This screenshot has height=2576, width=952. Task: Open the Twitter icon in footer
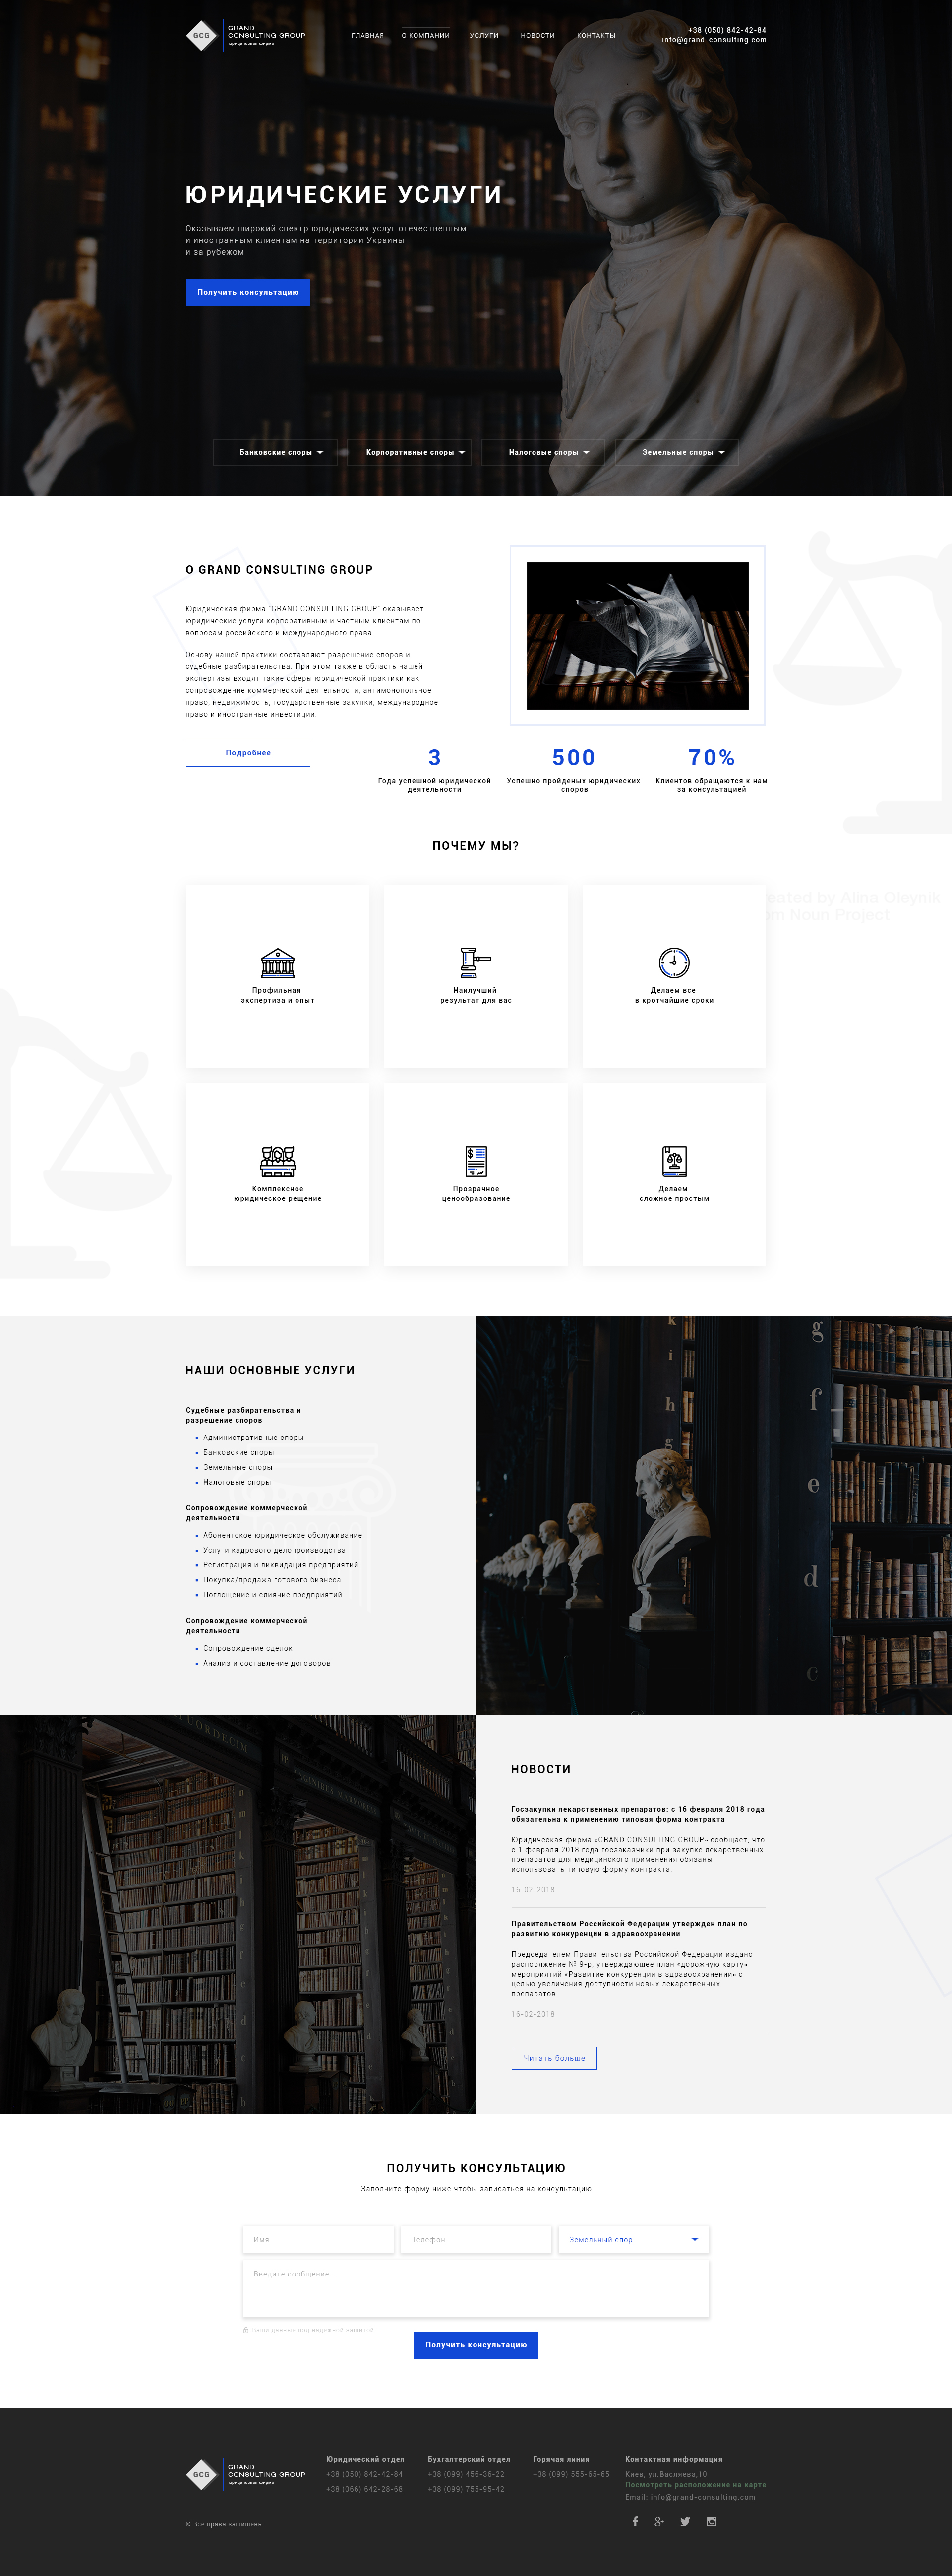(685, 2522)
